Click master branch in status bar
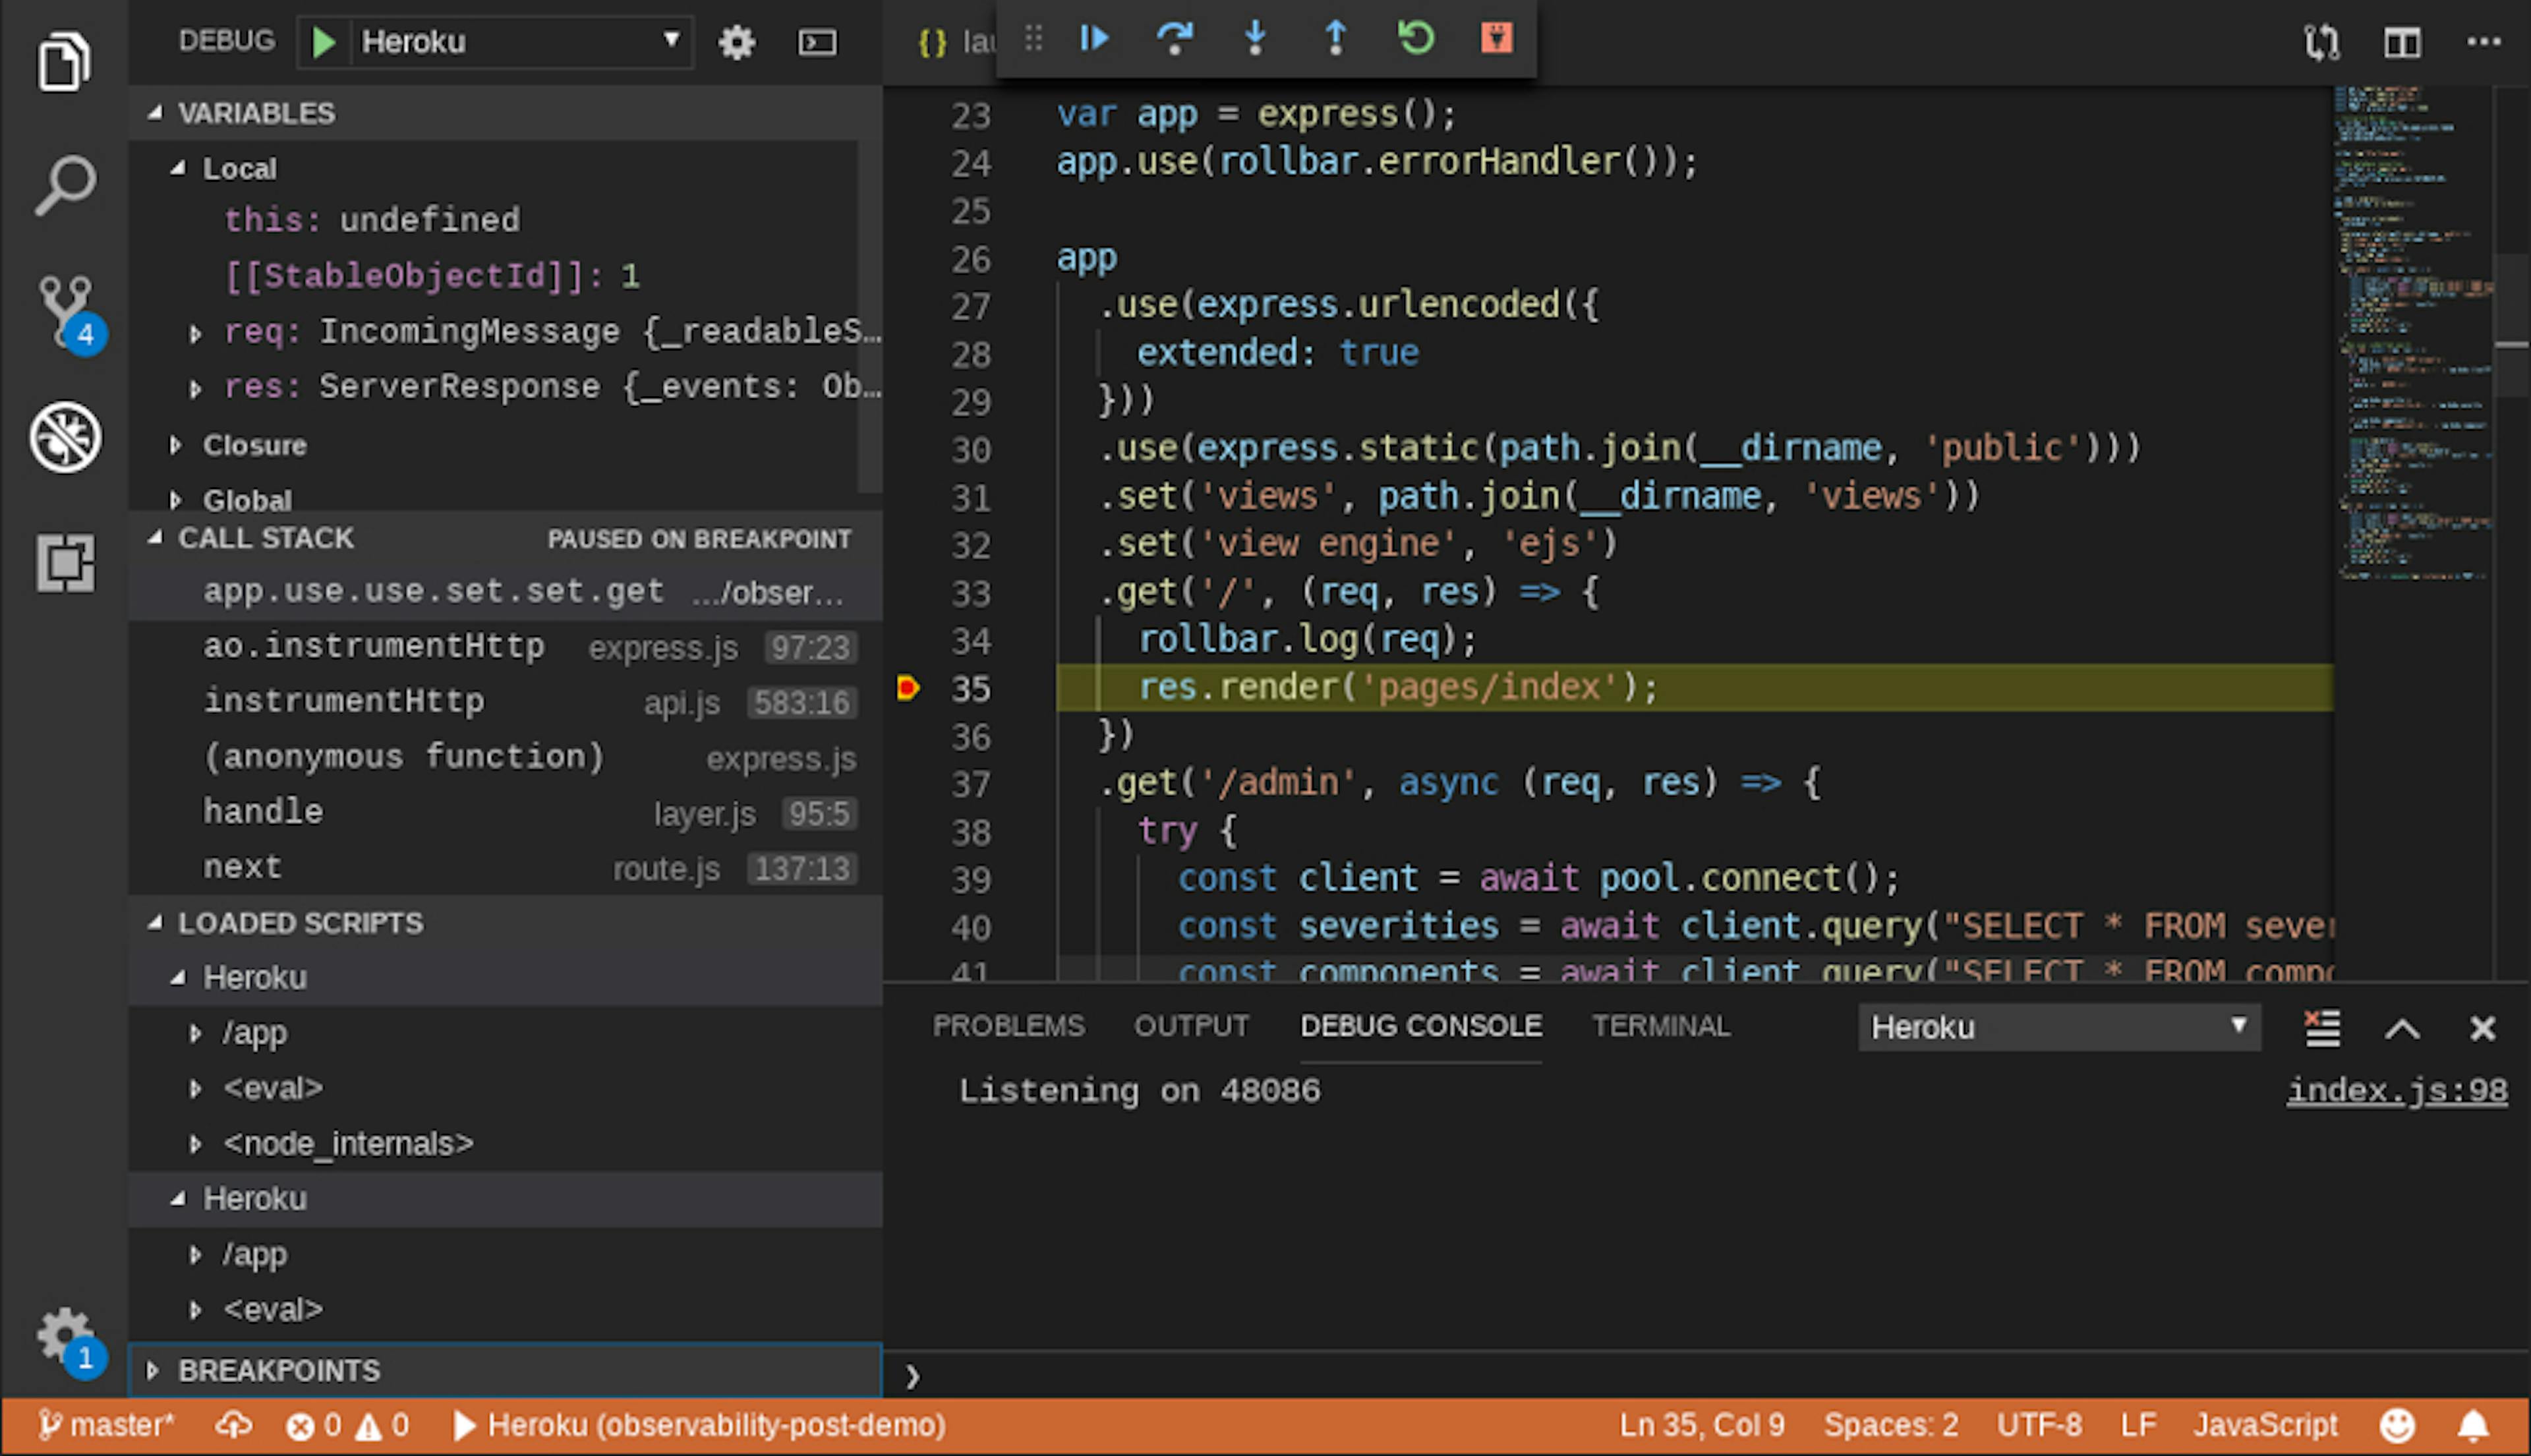Viewport: 2531px width, 1456px height. [107, 1425]
